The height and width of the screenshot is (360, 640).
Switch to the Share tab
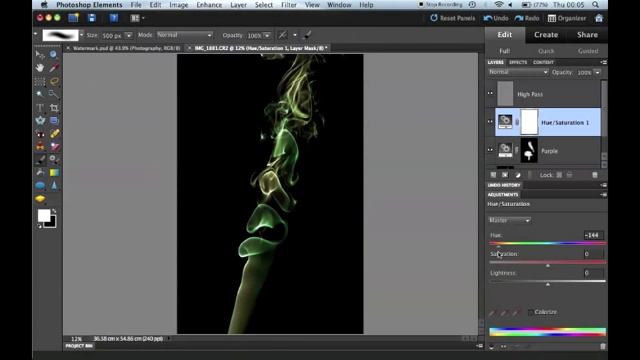pyautogui.click(x=587, y=35)
